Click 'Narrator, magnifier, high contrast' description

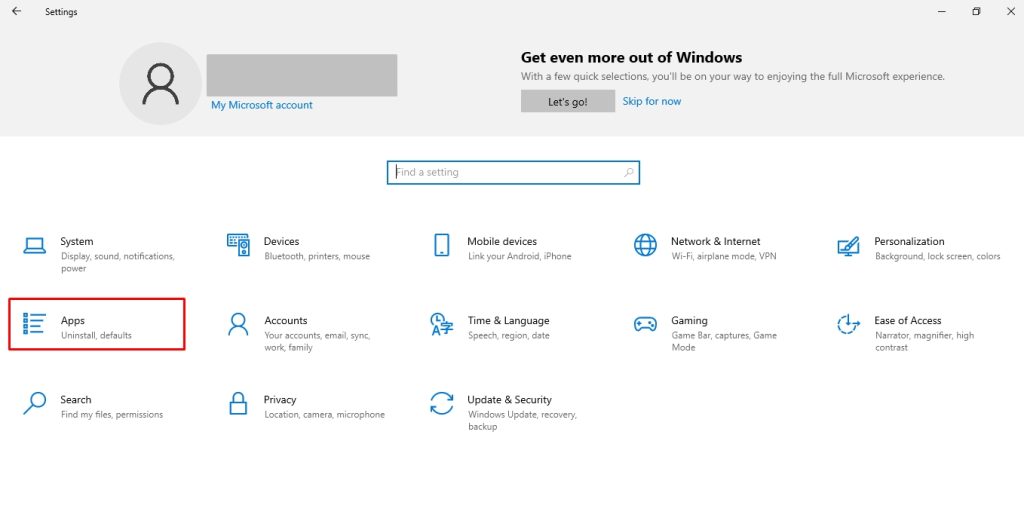pyautogui.click(x=924, y=342)
